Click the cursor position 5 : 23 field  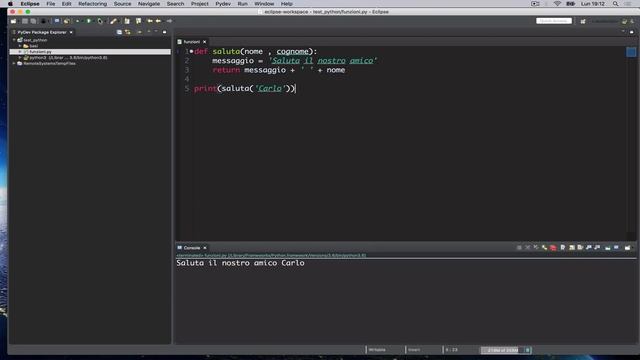click(451, 350)
